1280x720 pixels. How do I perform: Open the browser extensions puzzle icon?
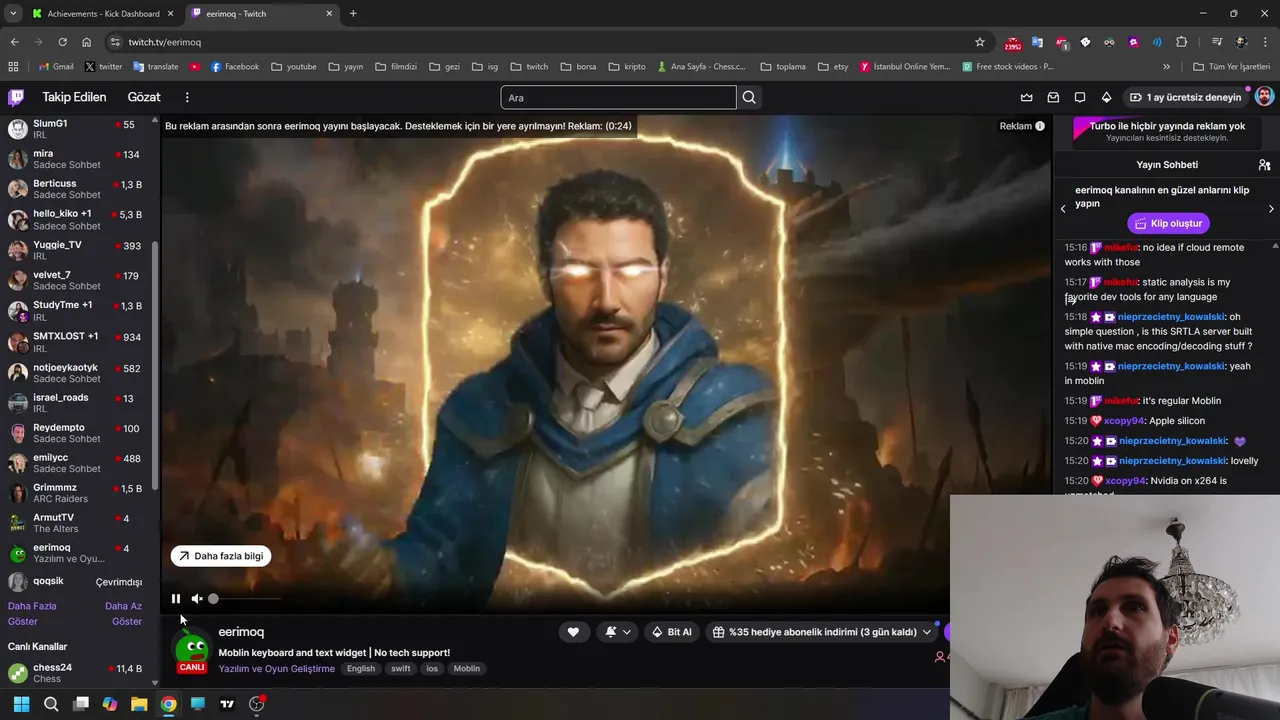1182,42
